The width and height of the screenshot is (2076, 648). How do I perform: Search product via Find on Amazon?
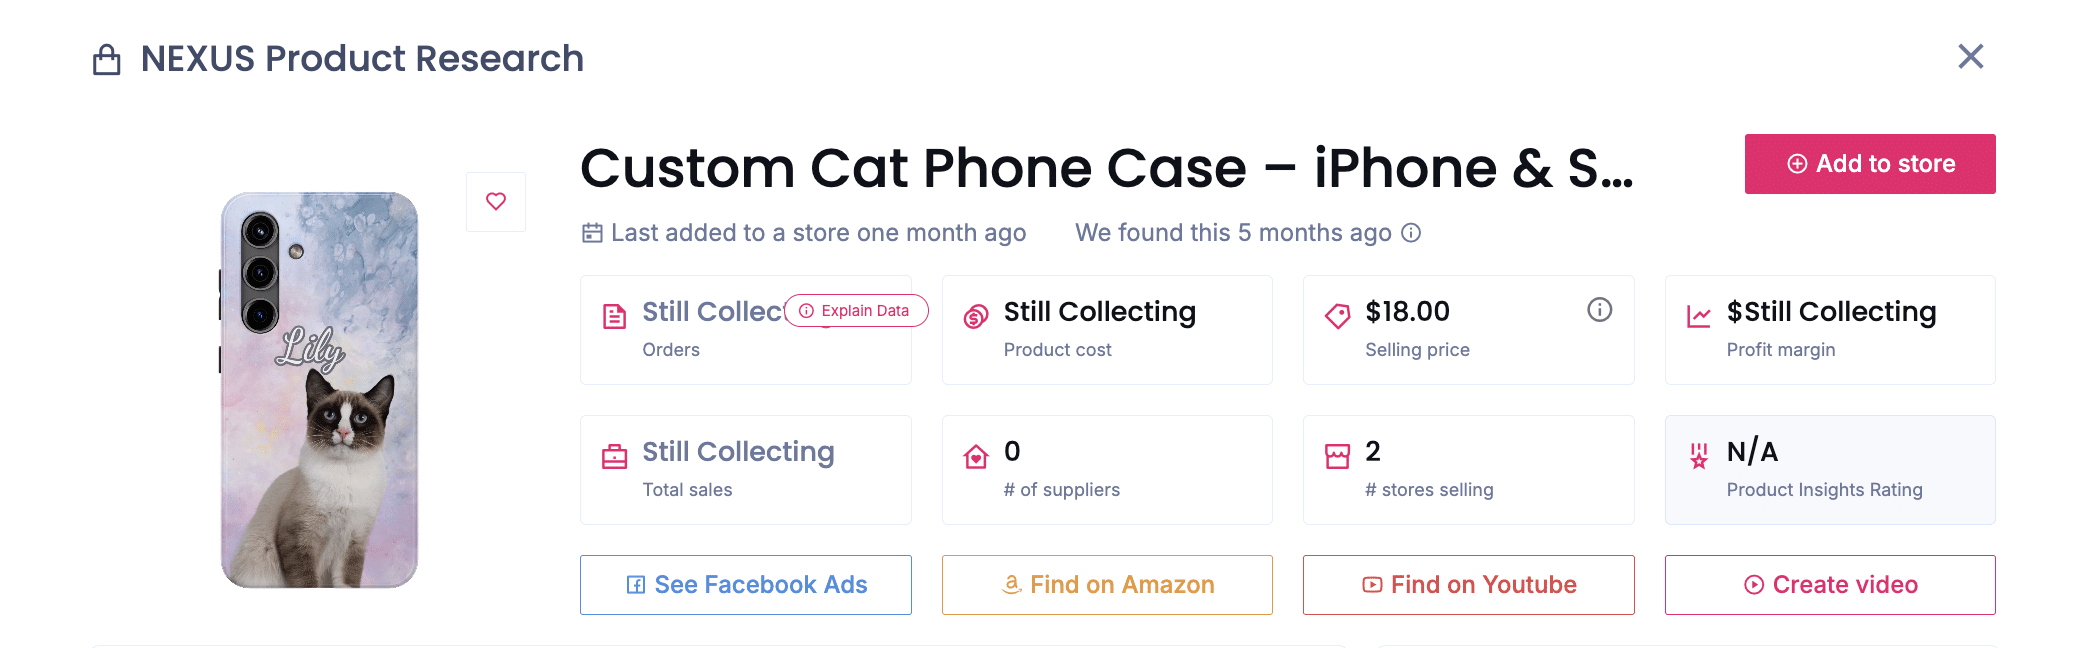click(1107, 585)
